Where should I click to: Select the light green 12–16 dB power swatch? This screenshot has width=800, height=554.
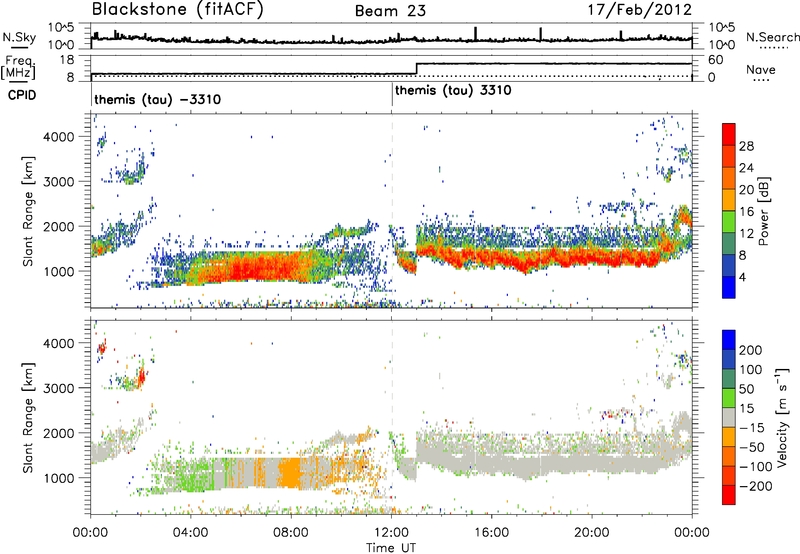(x=729, y=222)
